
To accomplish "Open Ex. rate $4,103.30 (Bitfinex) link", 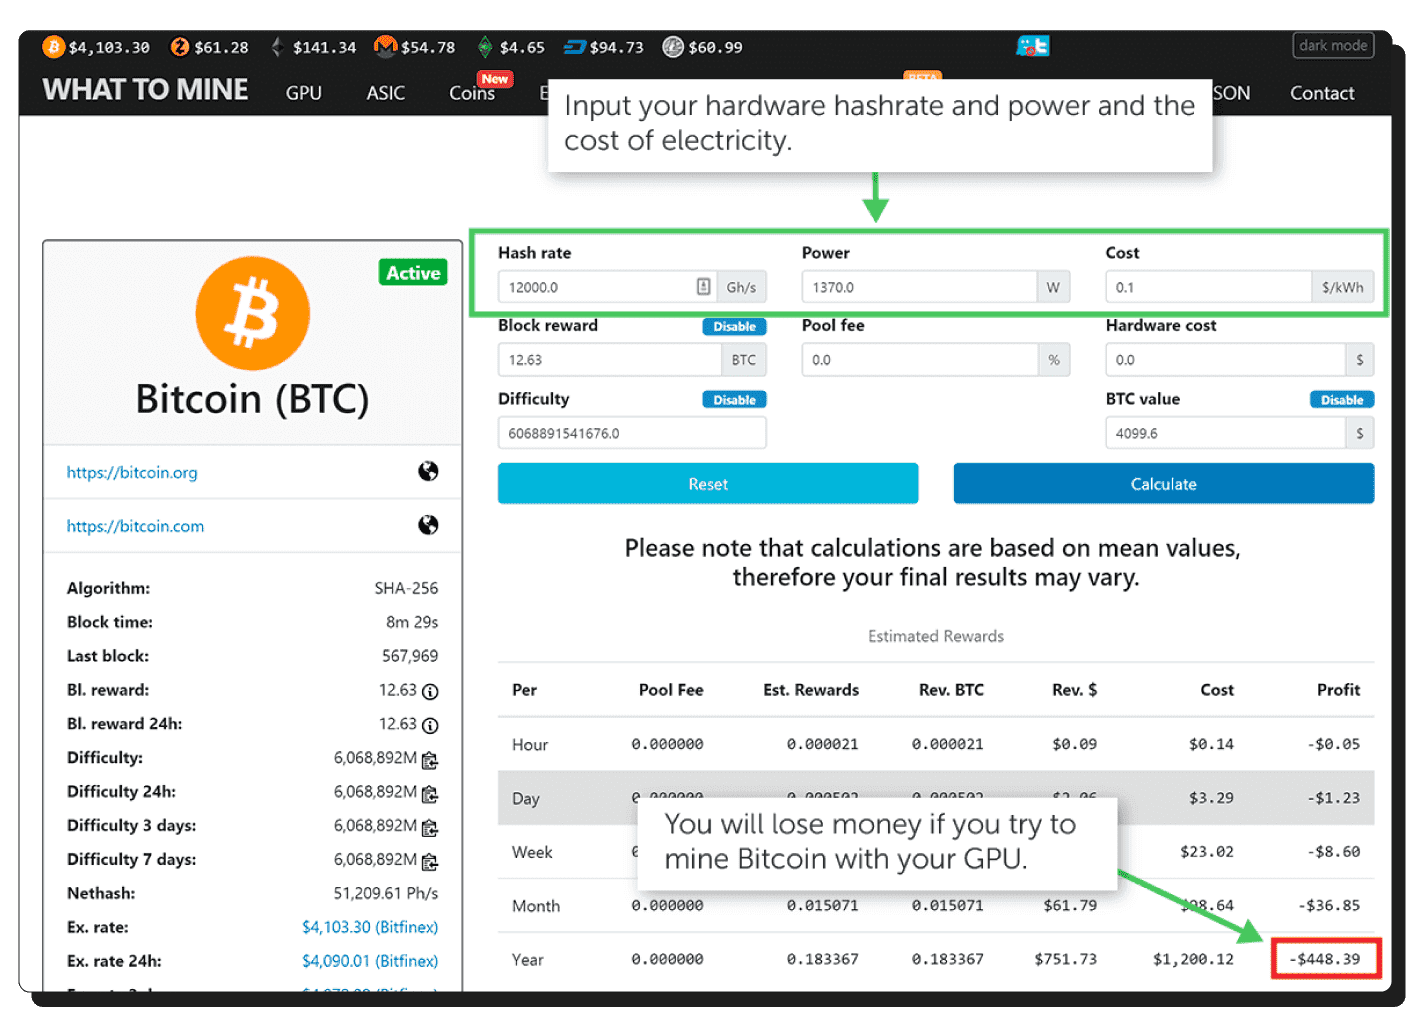I will pyautogui.click(x=370, y=927).
